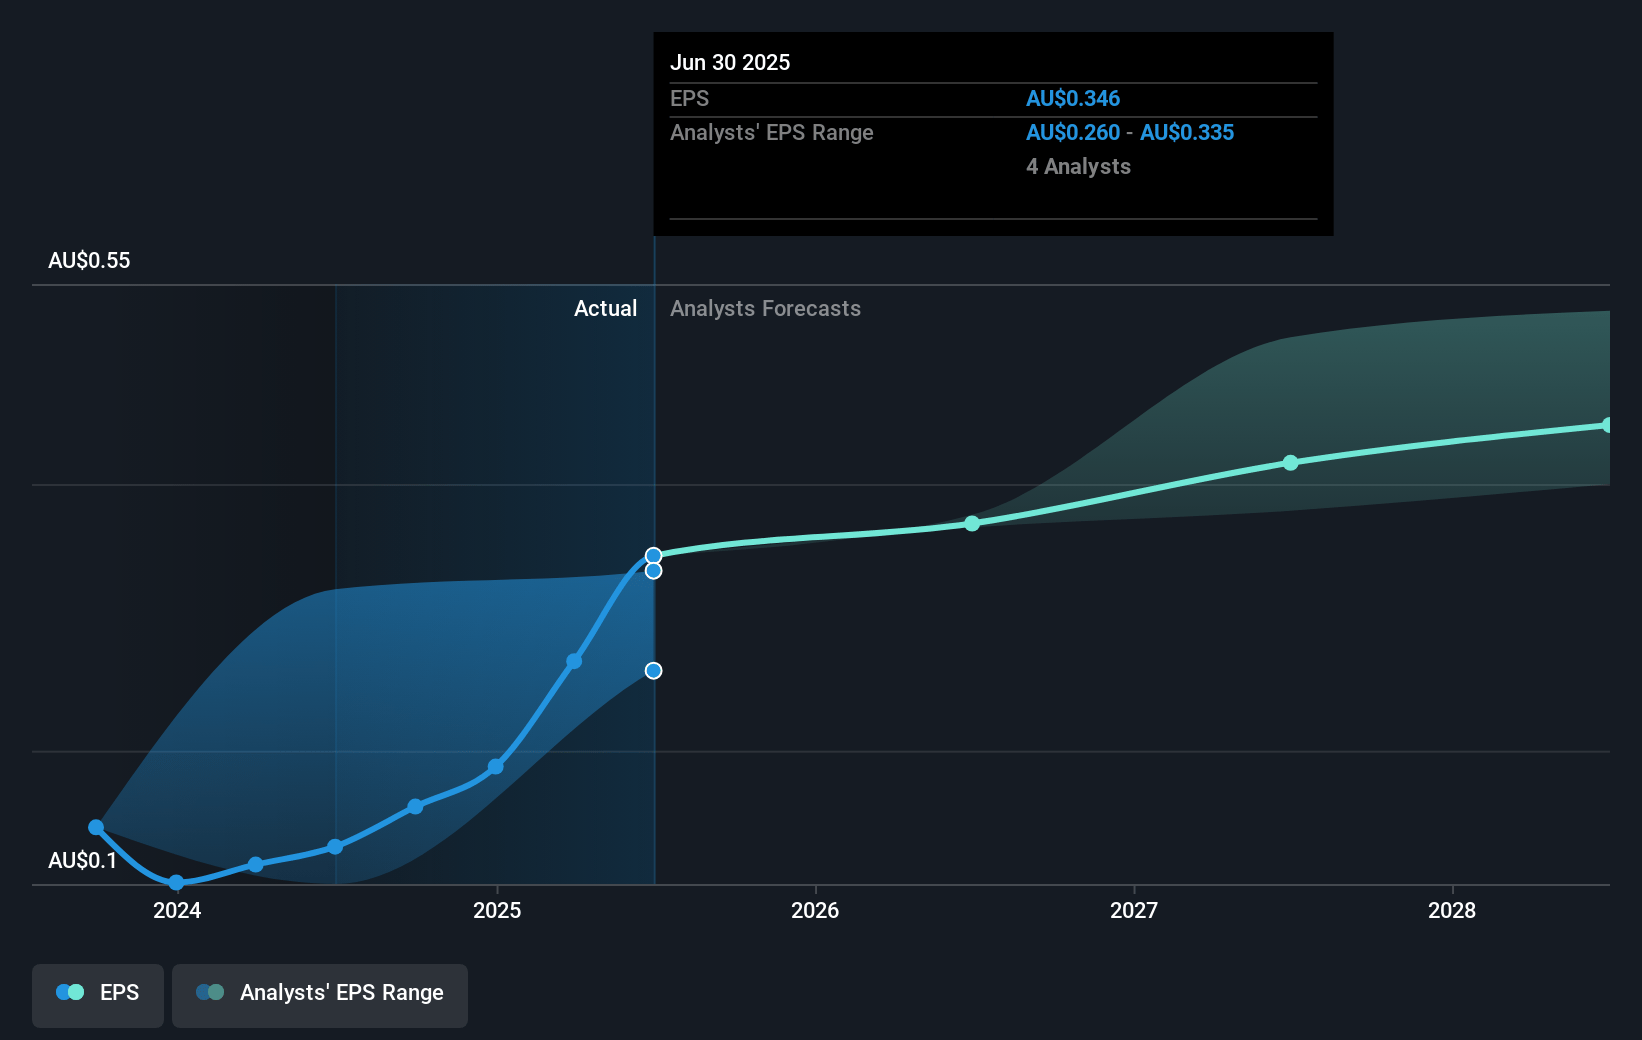The height and width of the screenshot is (1040, 1642).
Task: Toggle the EPS legend button
Action: pyautogui.click(x=98, y=994)
